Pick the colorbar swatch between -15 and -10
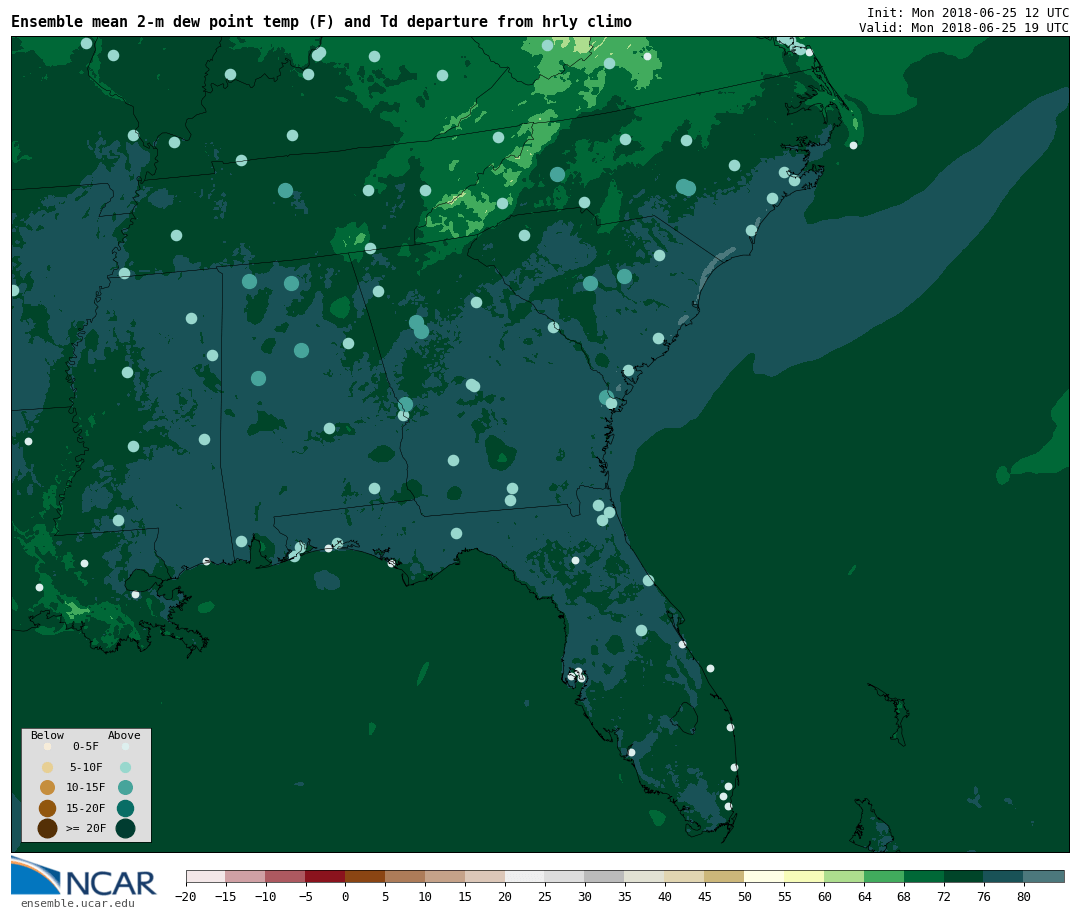Screen dimensions: 1080x915 246,876
